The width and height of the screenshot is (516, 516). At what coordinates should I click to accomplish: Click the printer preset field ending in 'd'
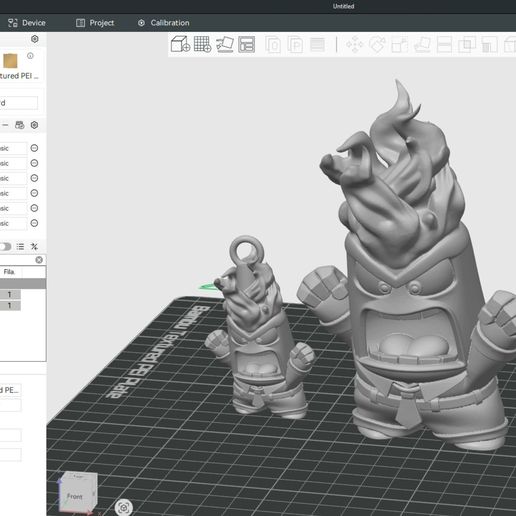tap(18, 103)
